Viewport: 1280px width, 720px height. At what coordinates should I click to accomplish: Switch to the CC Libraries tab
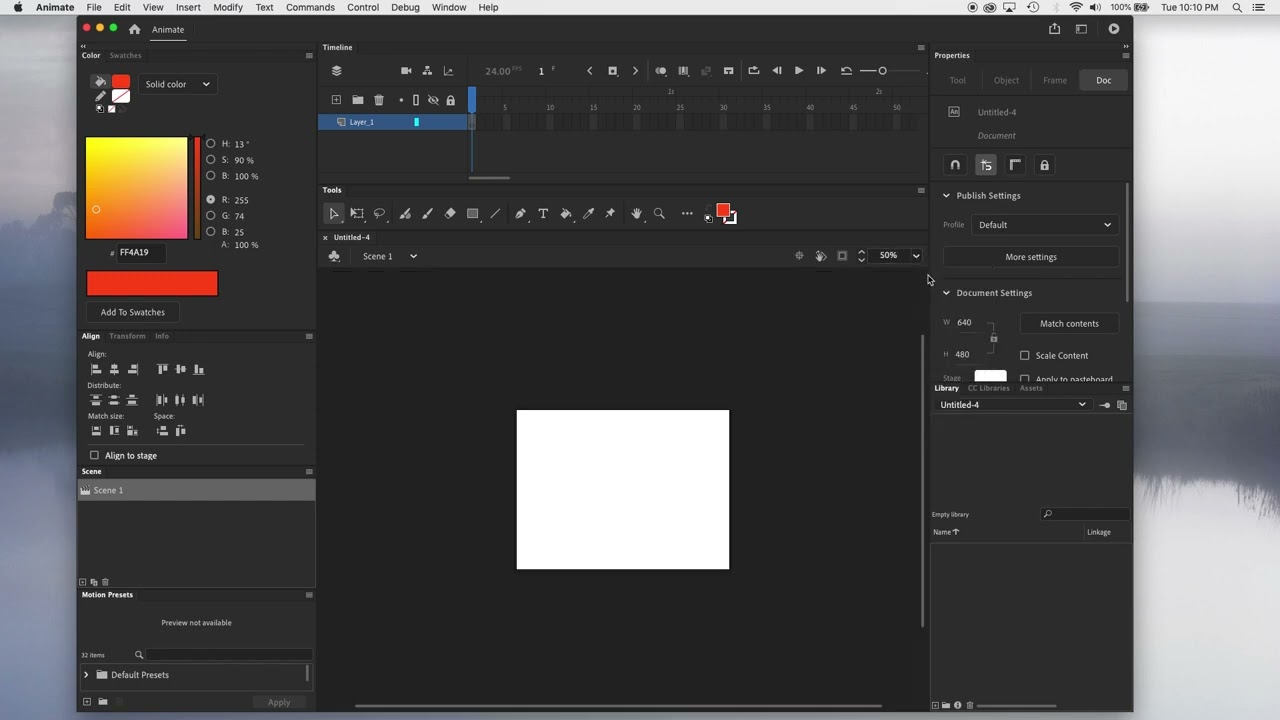click(x=988, y=388)
